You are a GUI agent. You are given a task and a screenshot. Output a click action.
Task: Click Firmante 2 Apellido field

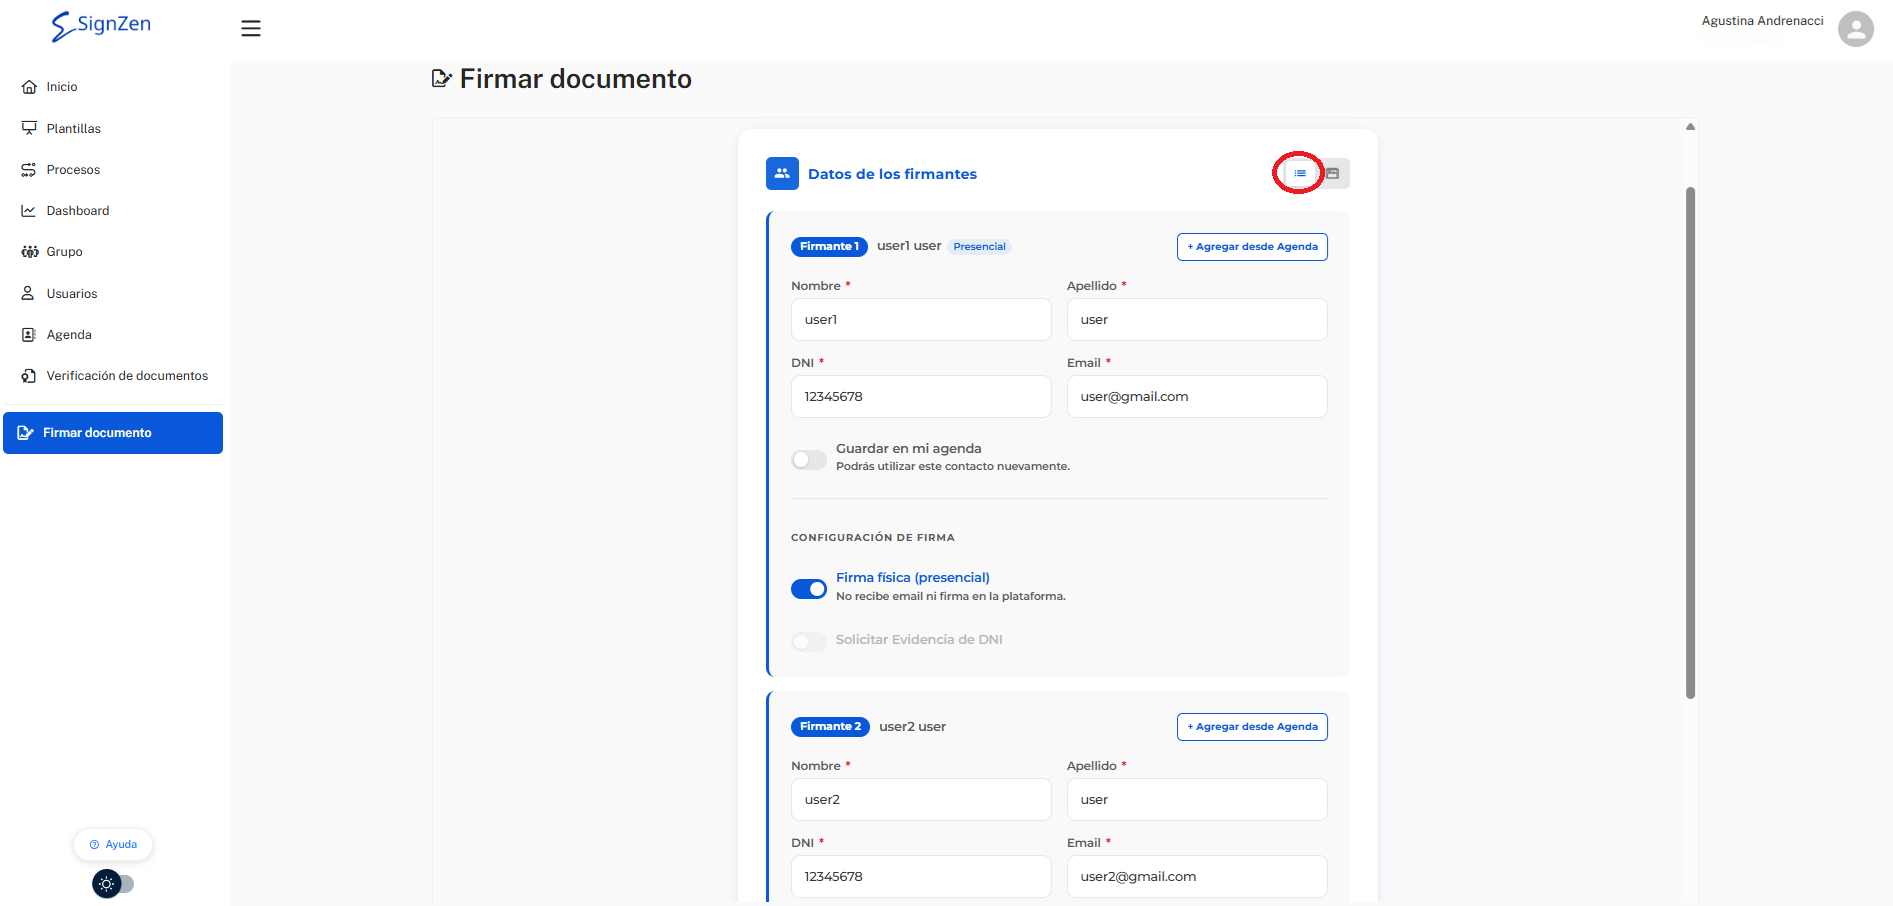pos(1197,800)
